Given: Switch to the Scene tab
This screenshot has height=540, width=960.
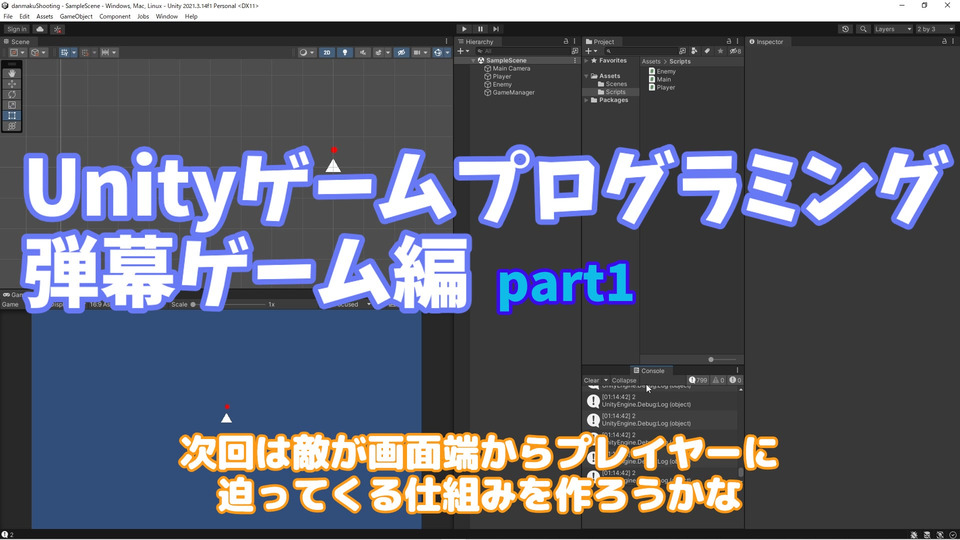Looking at the screenshot, I should pyautogui.click(x=17, y=42).
